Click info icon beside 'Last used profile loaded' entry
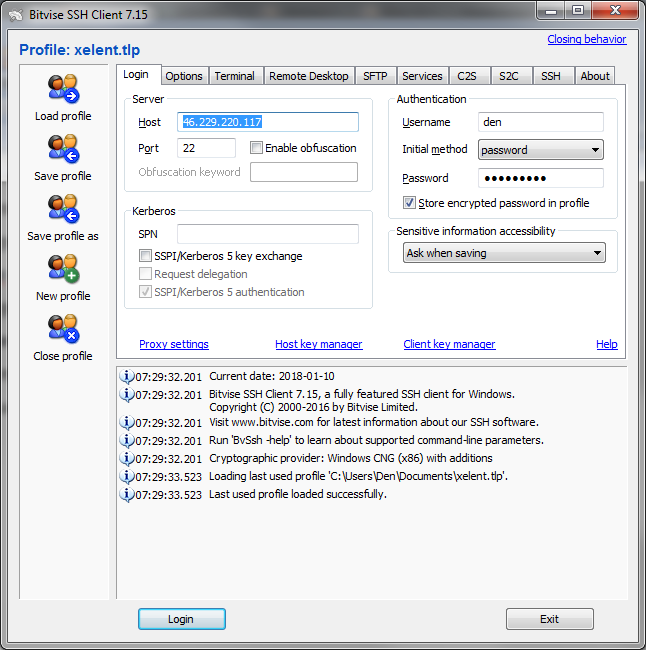 (x=126, y=495)
